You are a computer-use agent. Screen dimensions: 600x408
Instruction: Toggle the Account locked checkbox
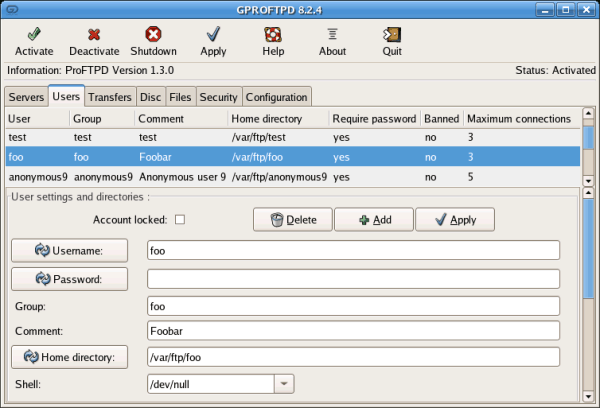pos(180,220)
